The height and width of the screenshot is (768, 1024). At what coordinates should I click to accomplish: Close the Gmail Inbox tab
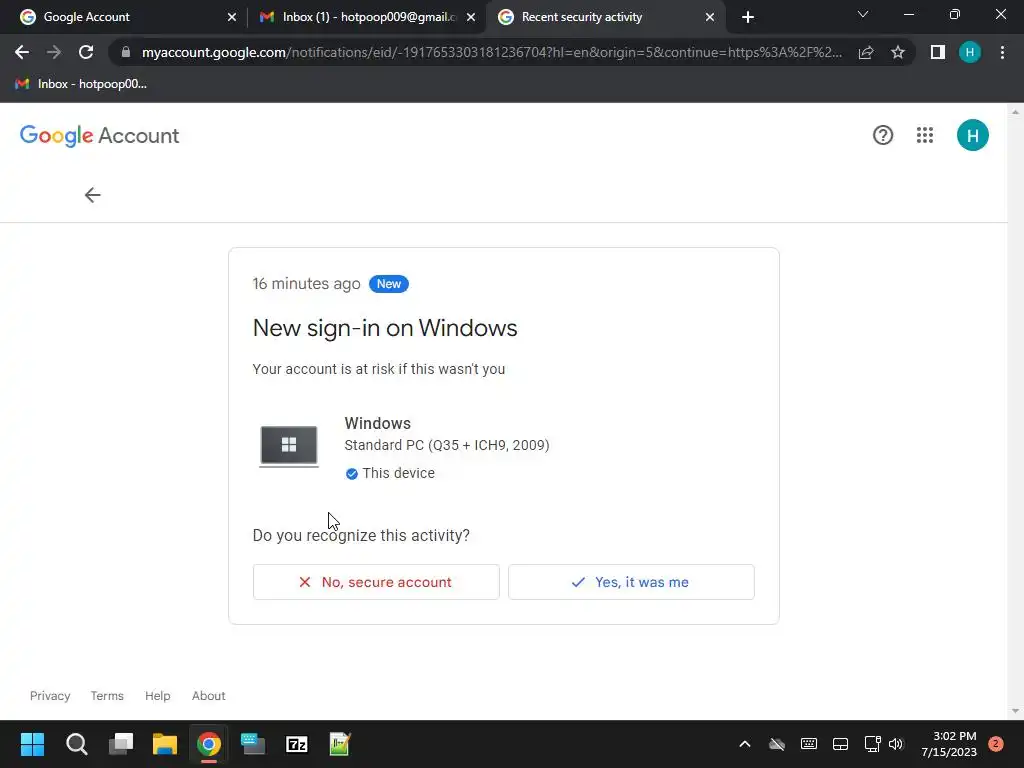click(471, 17)
